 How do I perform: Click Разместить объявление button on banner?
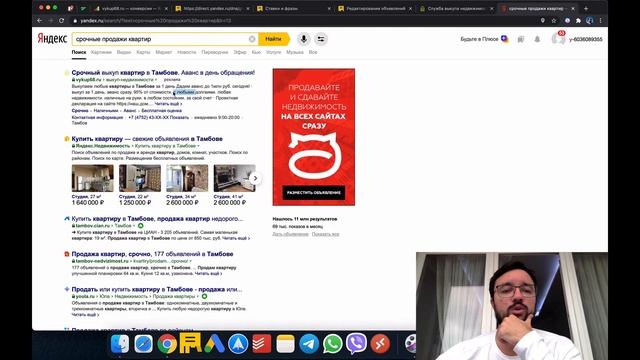click(313, 193)
